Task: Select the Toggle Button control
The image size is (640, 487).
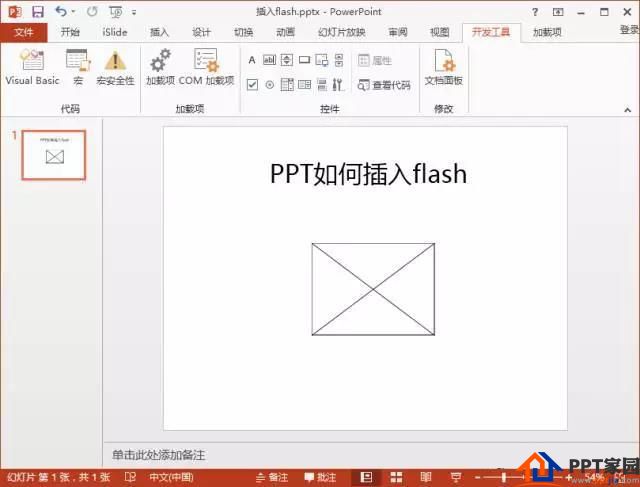Action: coord(322,85)
